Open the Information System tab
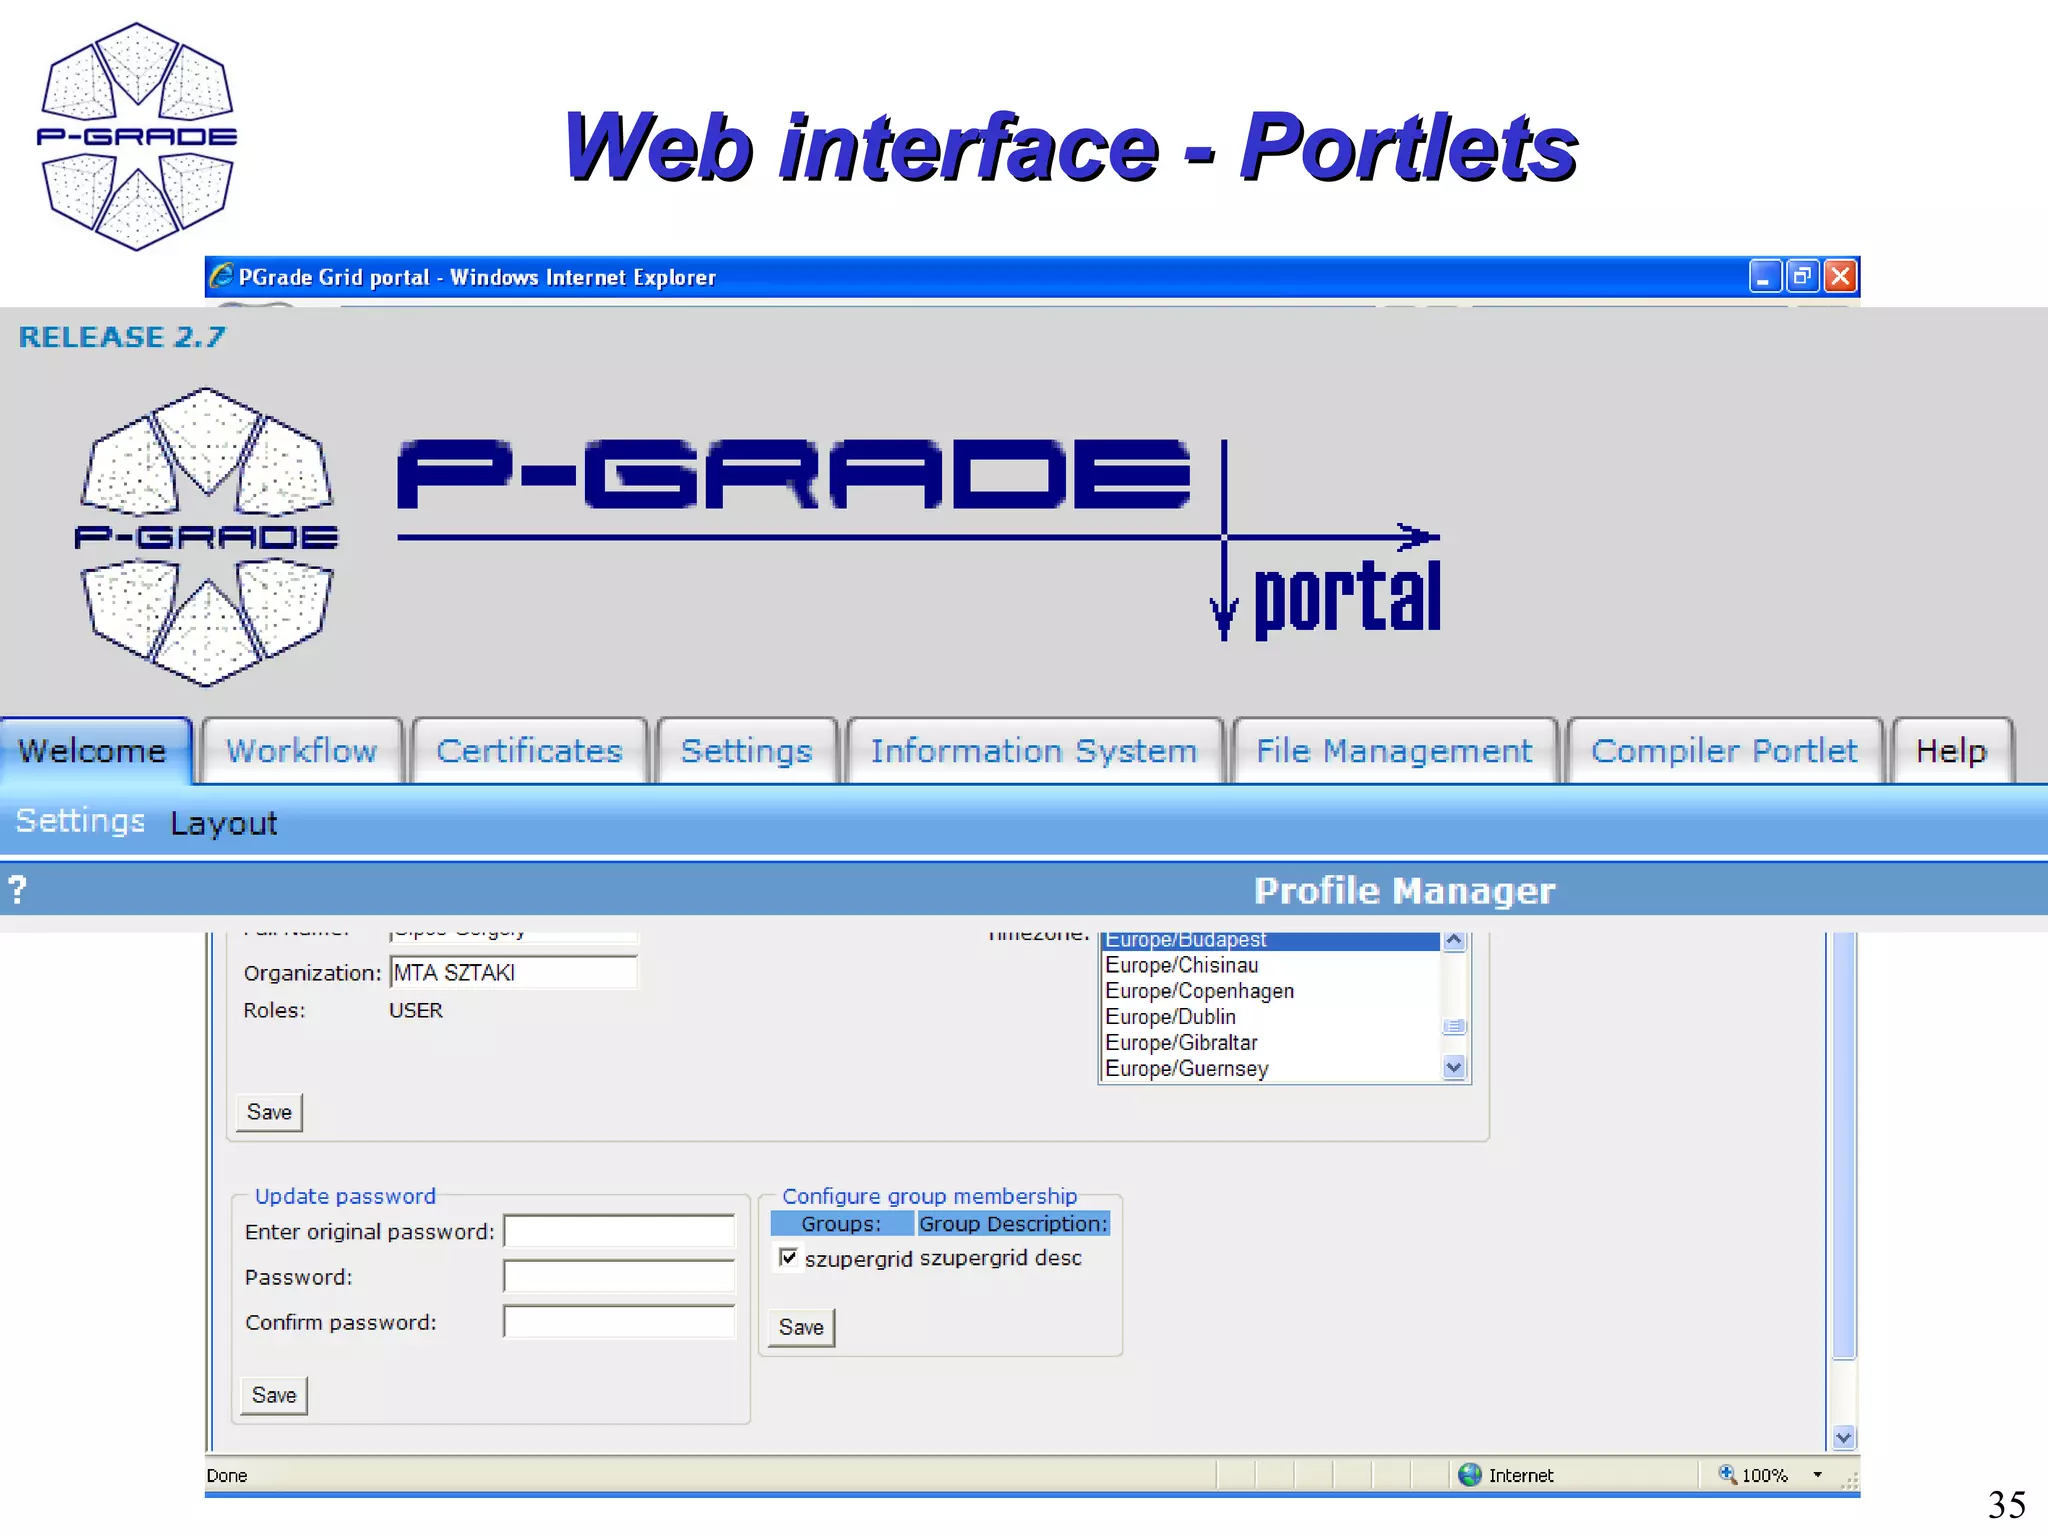Image resolution: width=2048 pixels, height=1536 pixels. pyautogui.click(x=1034, y=750)
